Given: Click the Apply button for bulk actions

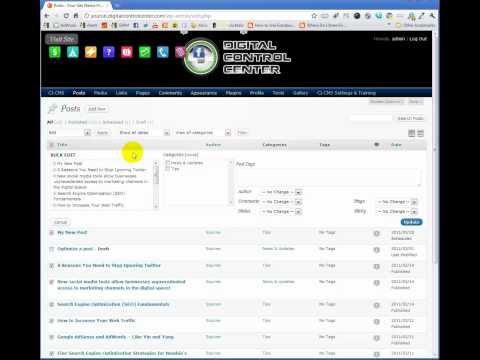Looking at the screenshot, I should (102, 133).
